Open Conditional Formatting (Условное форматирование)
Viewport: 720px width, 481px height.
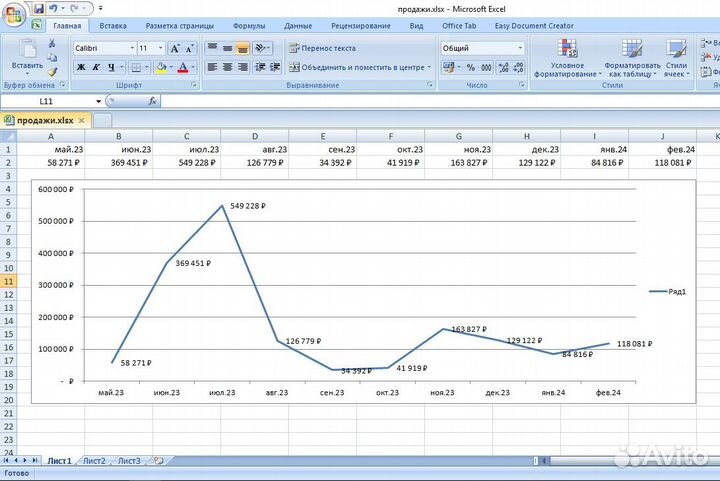pos(566,59)
